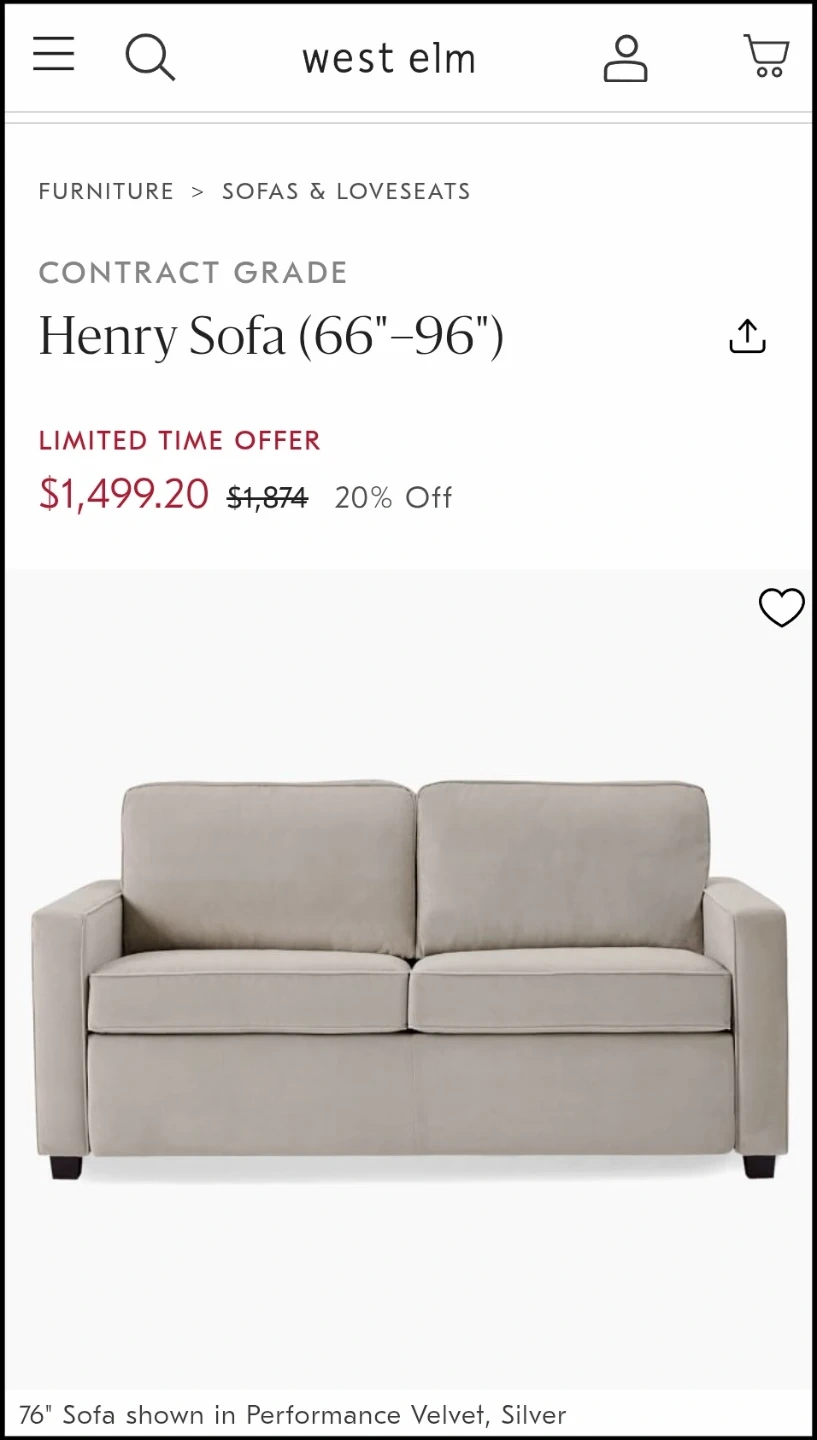Click the $1,499.20 sale price
817x1440 pixels.
tap(124, 494)
